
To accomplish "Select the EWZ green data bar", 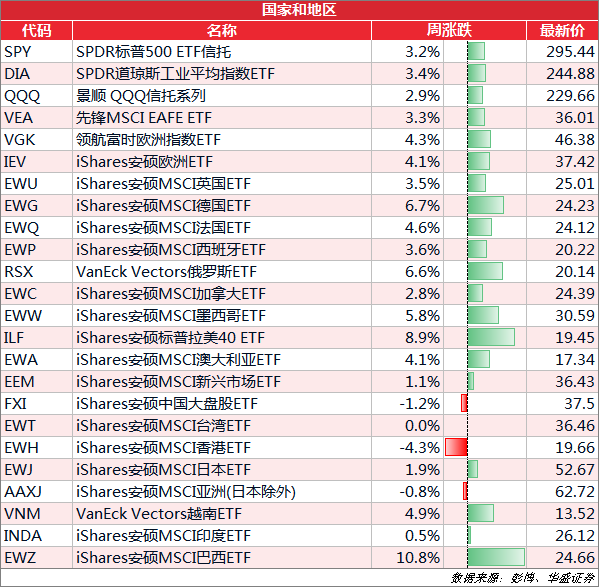I will pyautogui.click(x=496, y=557).
